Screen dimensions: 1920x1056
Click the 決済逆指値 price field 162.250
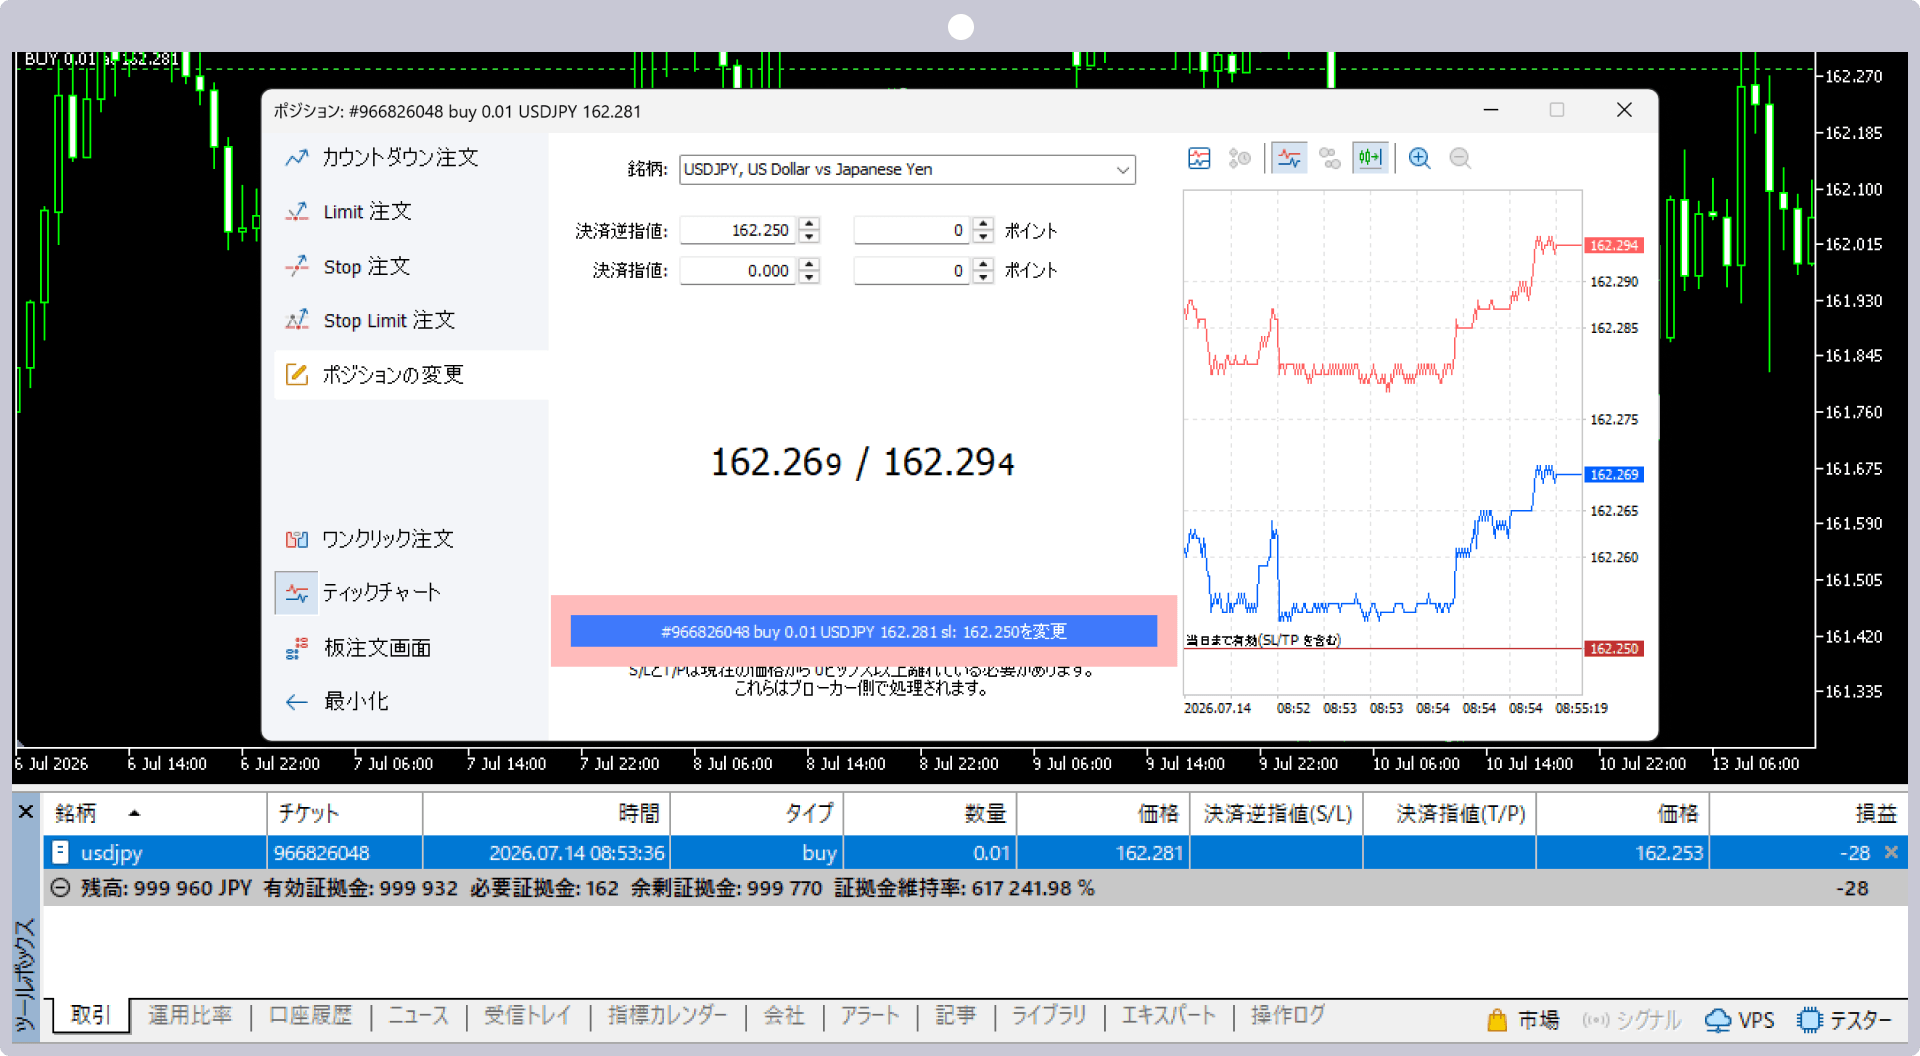point(738,231)
